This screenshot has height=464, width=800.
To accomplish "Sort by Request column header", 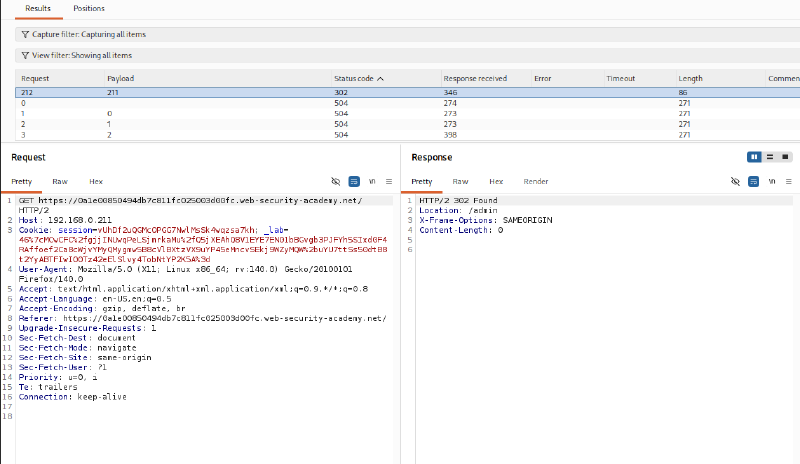I will (35, 78).
